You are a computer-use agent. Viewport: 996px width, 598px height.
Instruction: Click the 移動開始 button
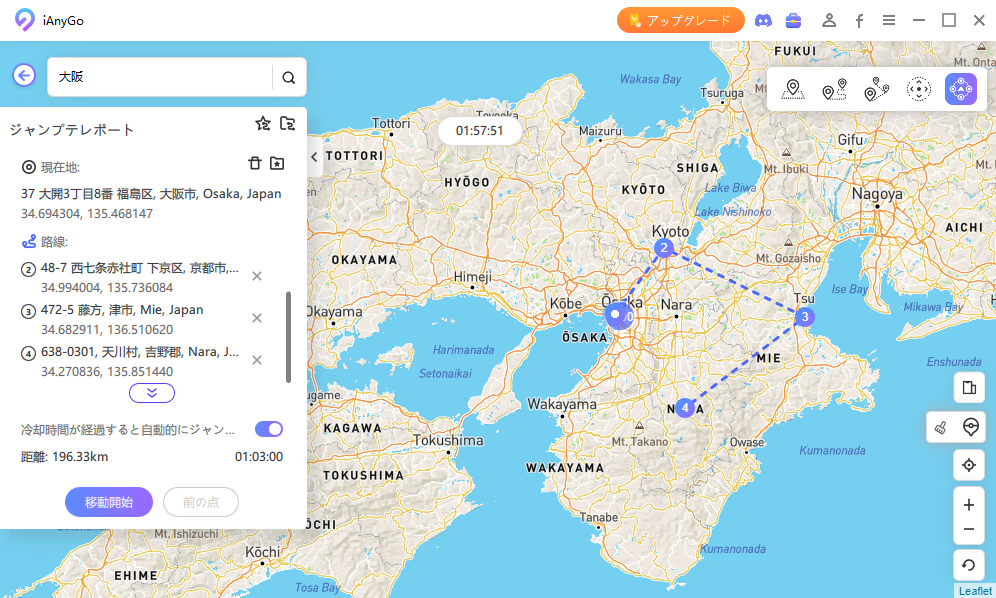pyautogui.click(x=109, y=502)
